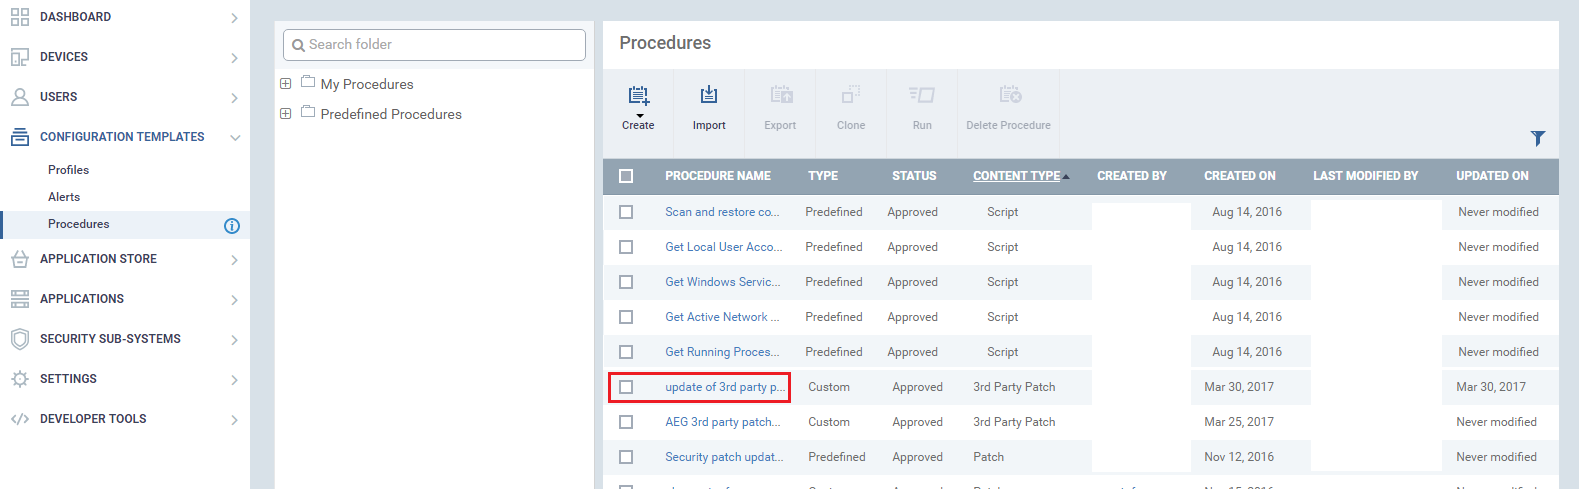Open the DASHBOARD menu label

pyautogui.click(x=75, y=17)
